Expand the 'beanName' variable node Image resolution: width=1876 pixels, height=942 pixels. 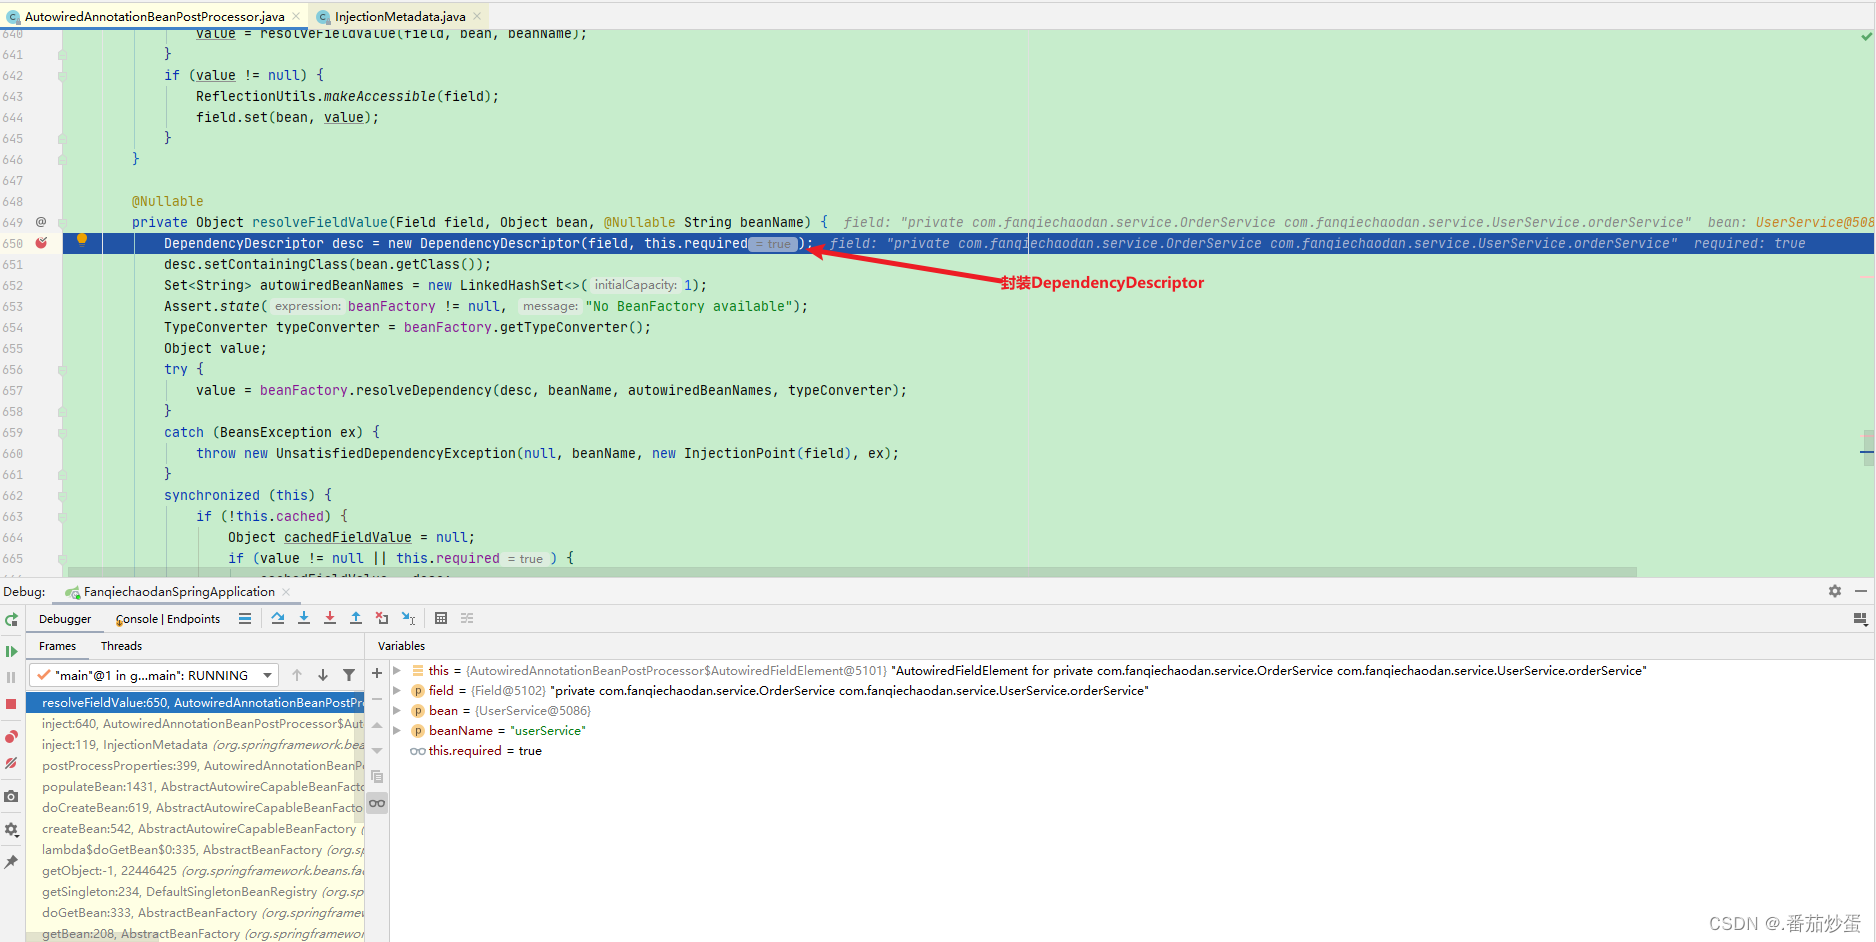click(397, 731)
